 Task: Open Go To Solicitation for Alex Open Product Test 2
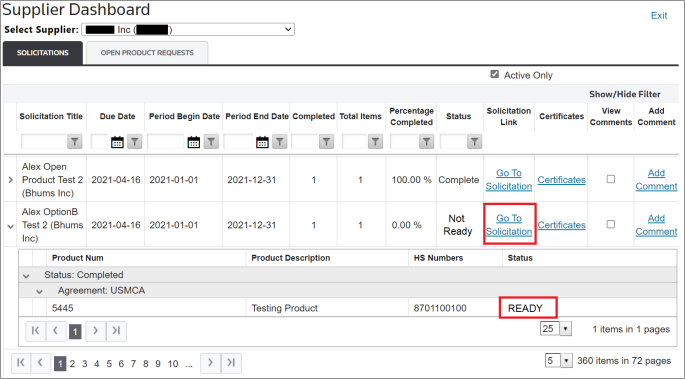point(509,179)
